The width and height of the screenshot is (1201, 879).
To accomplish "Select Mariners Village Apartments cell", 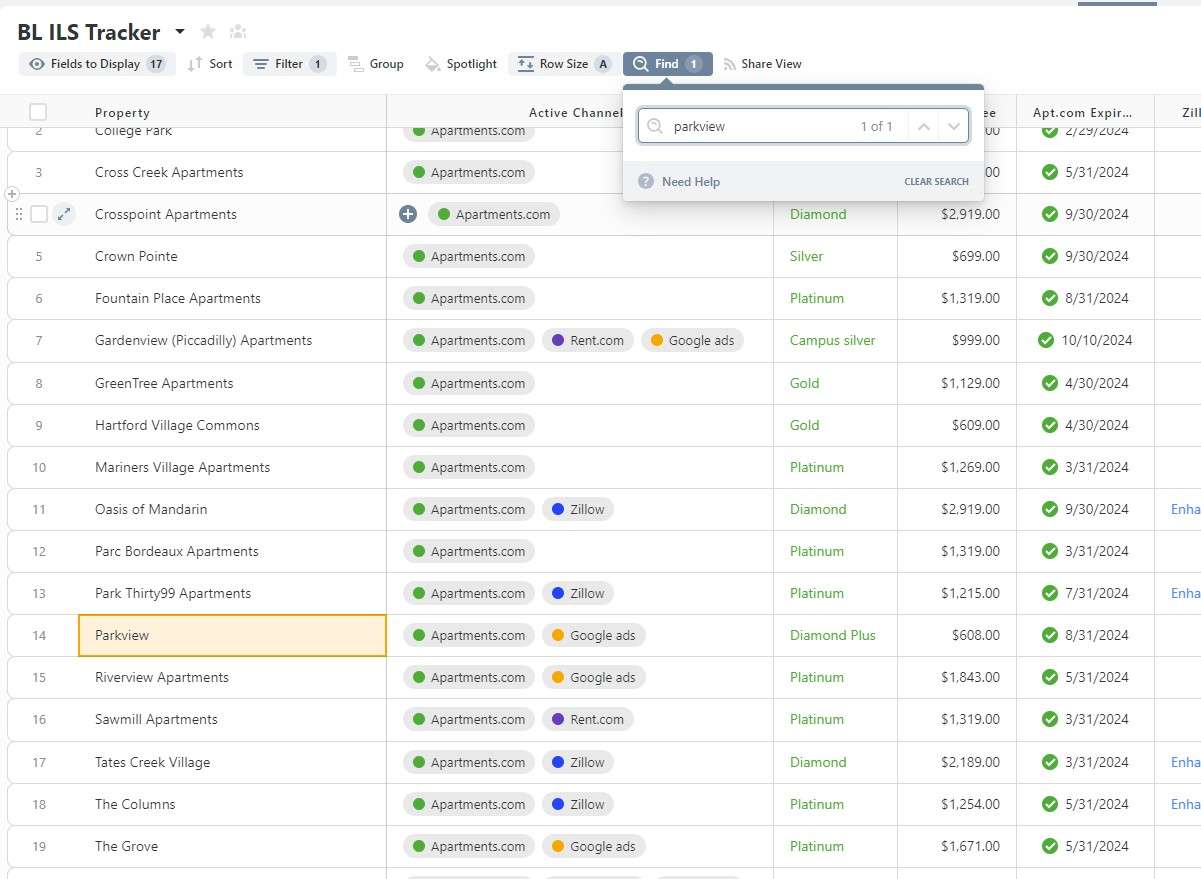I will (232, 467).
